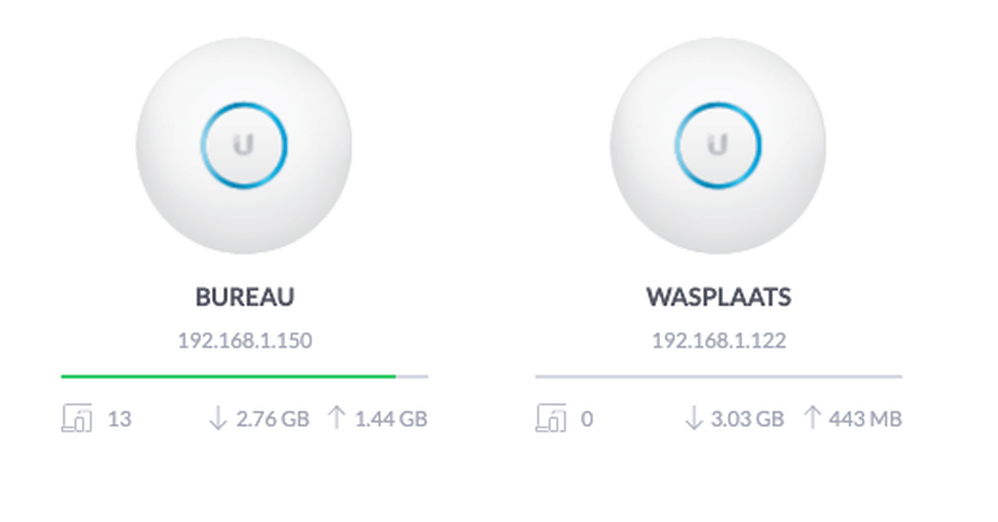Click the U logo on BUREAU device

pyautogui.click(x=244, y=146)
